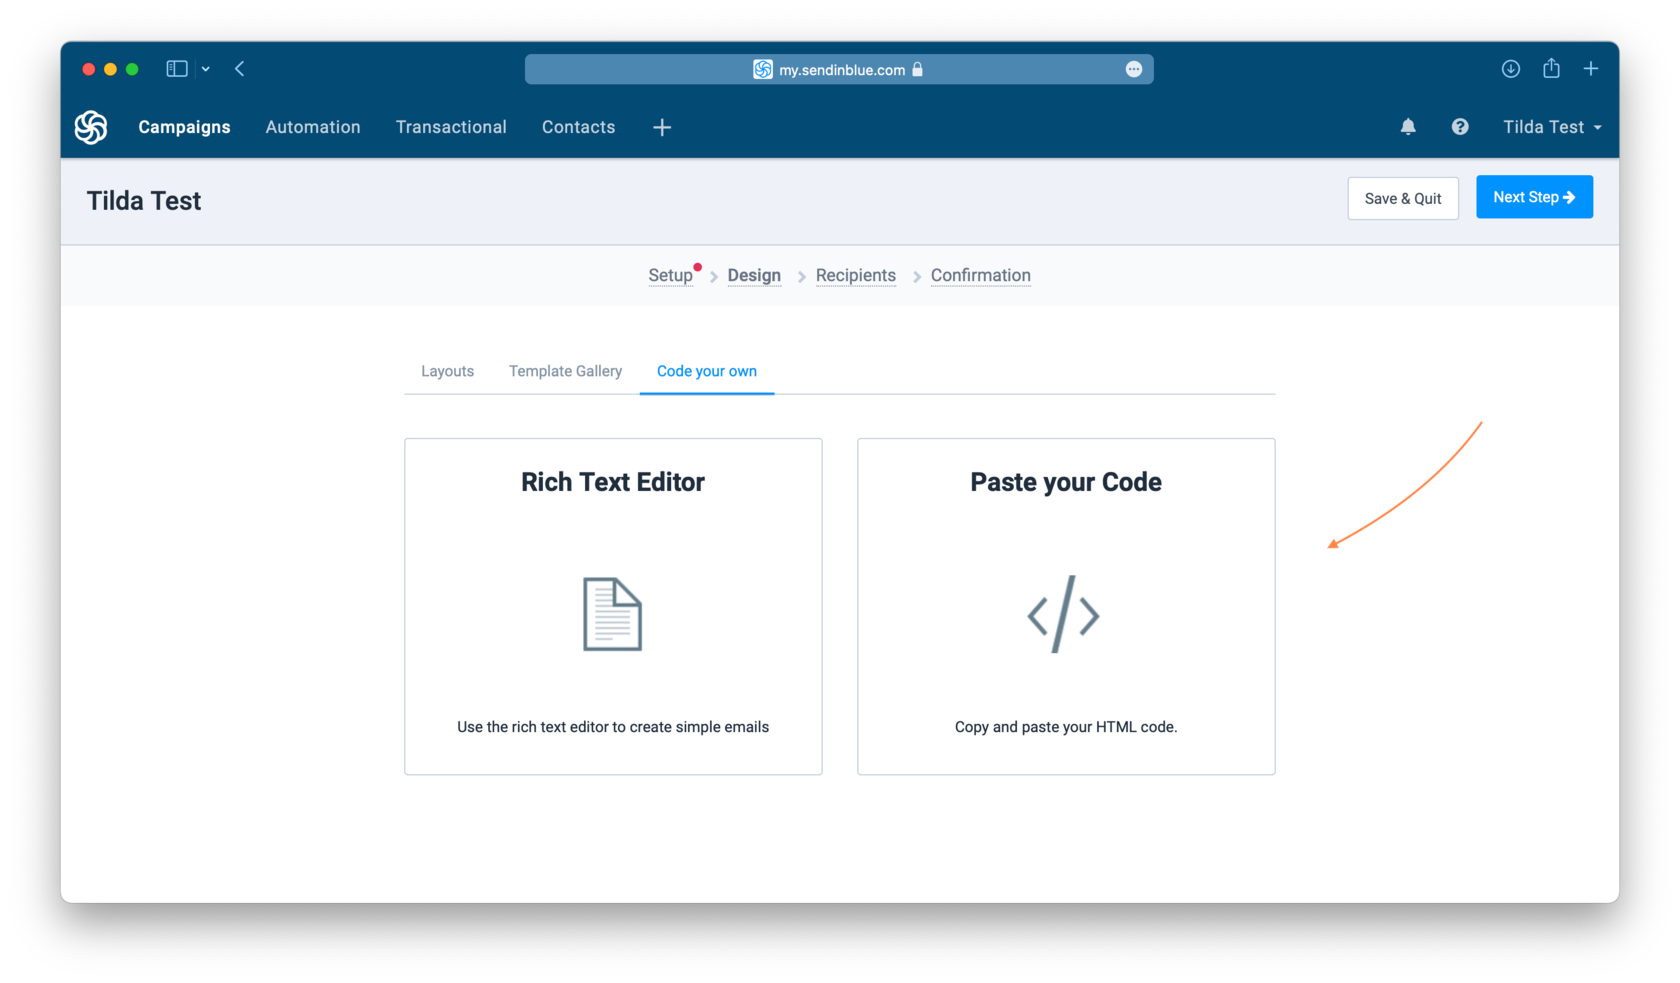The width and height of the screenshot is (1680, 983).
Task: Go to the Recipients step
Action: pos(856,275)
